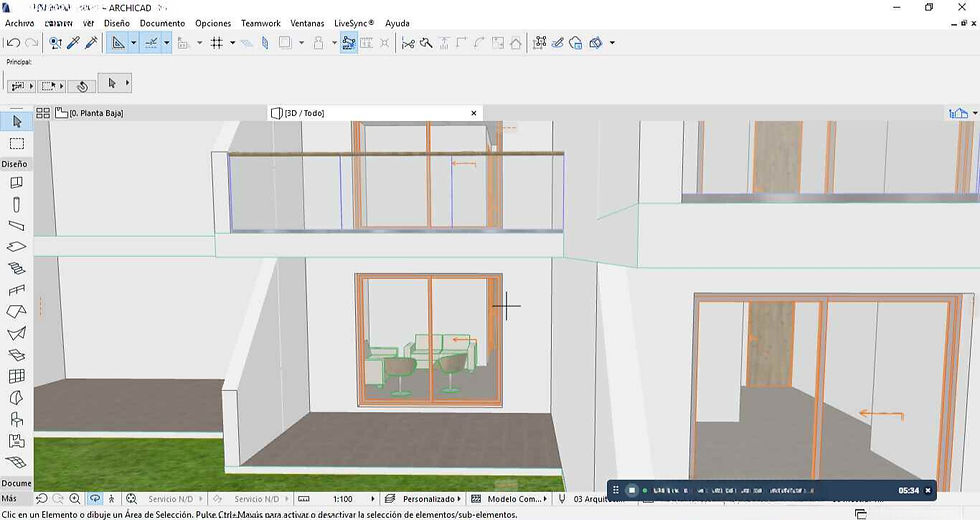Screen dimensions: 980x520
Task: Select the Curtain Wall tool
Action: pos(16,376)
